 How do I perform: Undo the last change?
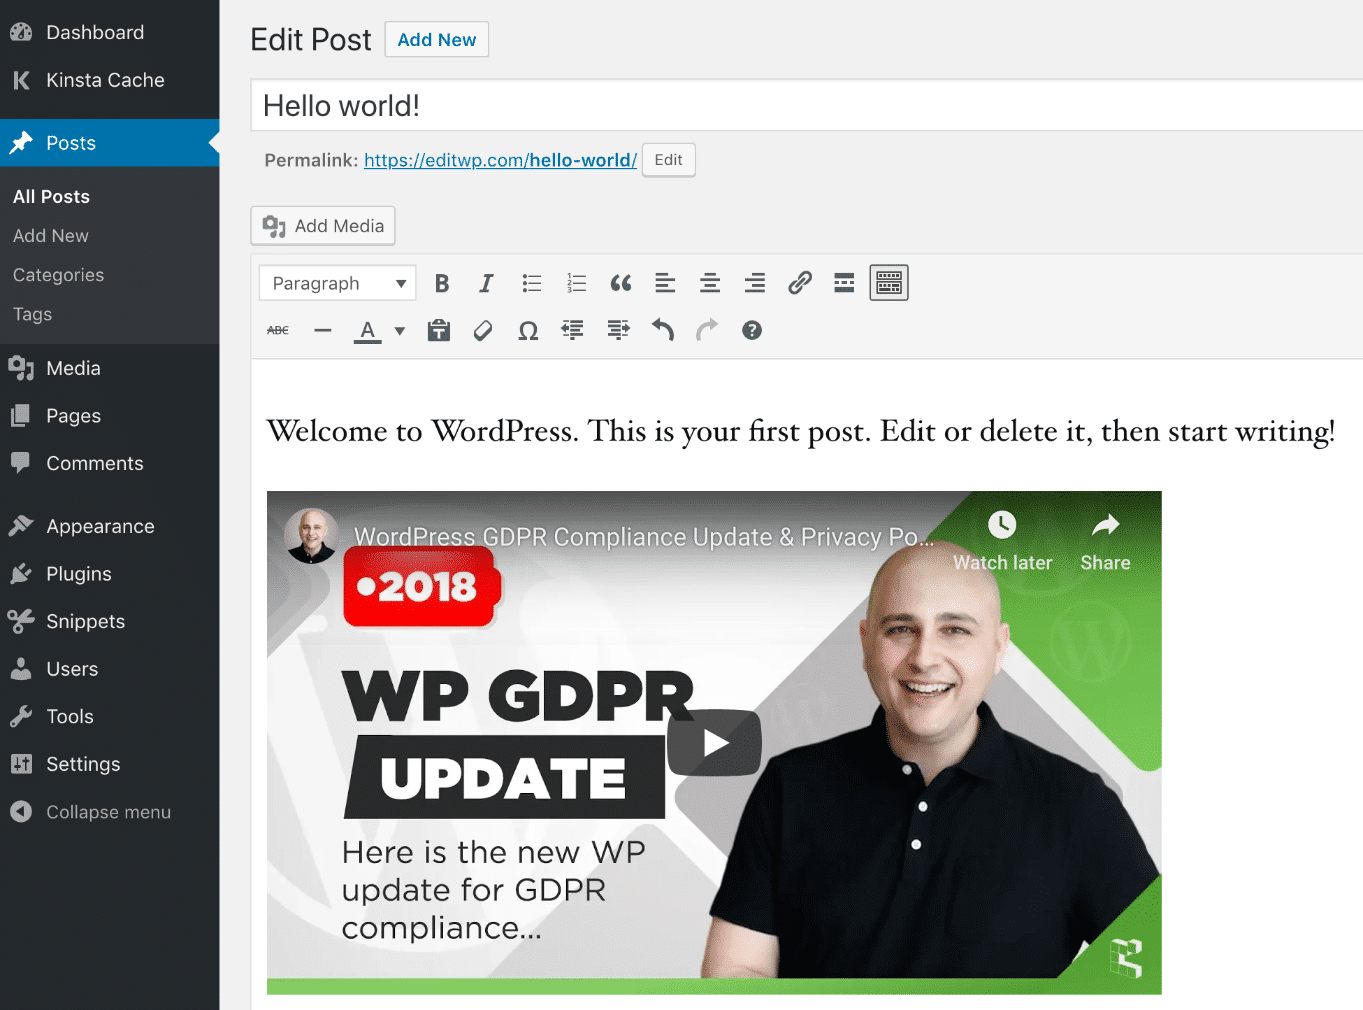pos(662,330)
